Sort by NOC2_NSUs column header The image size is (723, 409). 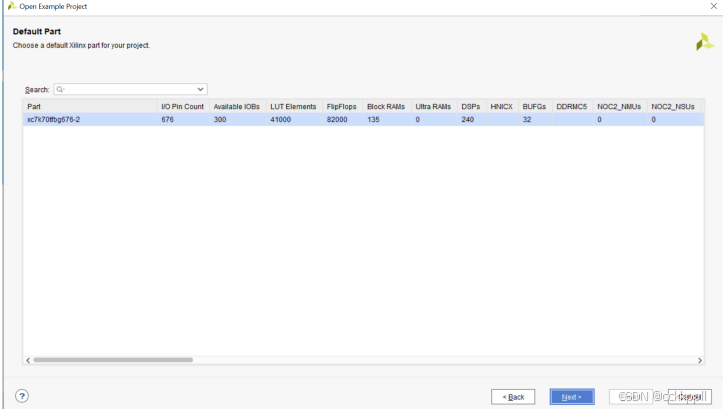tap(673, 107)
